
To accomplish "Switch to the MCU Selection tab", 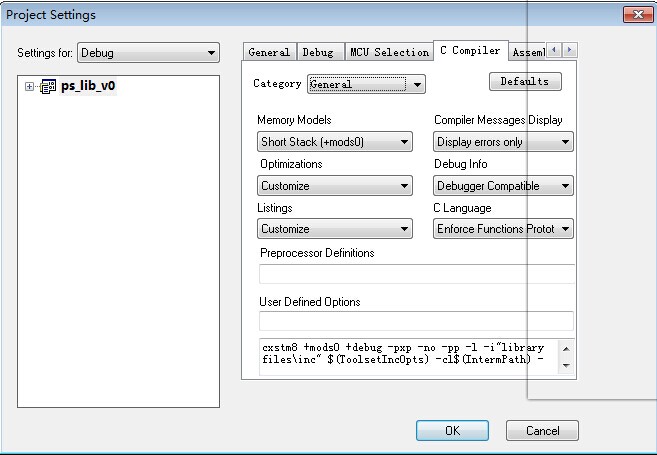I will coord(388,52).
